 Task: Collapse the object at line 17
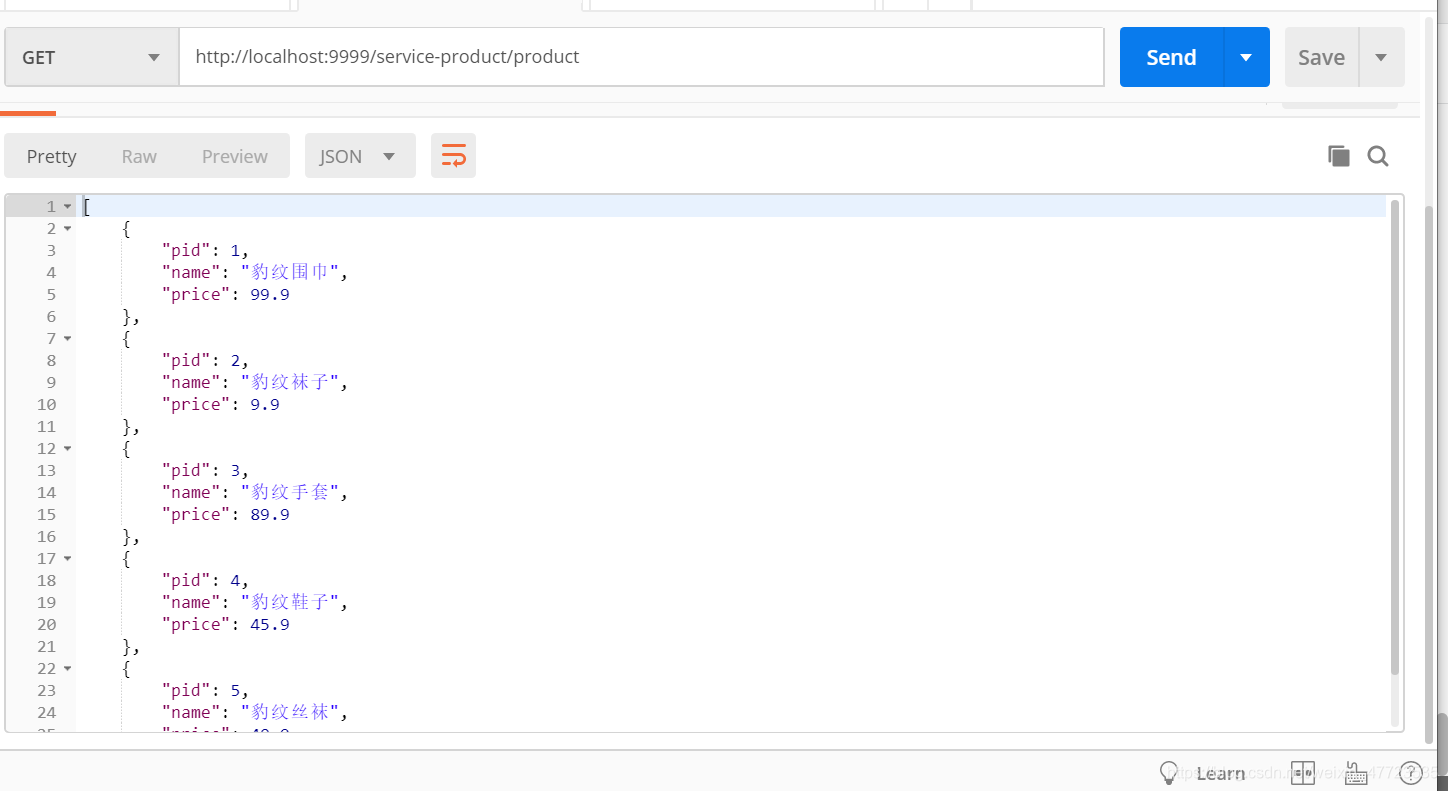(x=68, y=558)
